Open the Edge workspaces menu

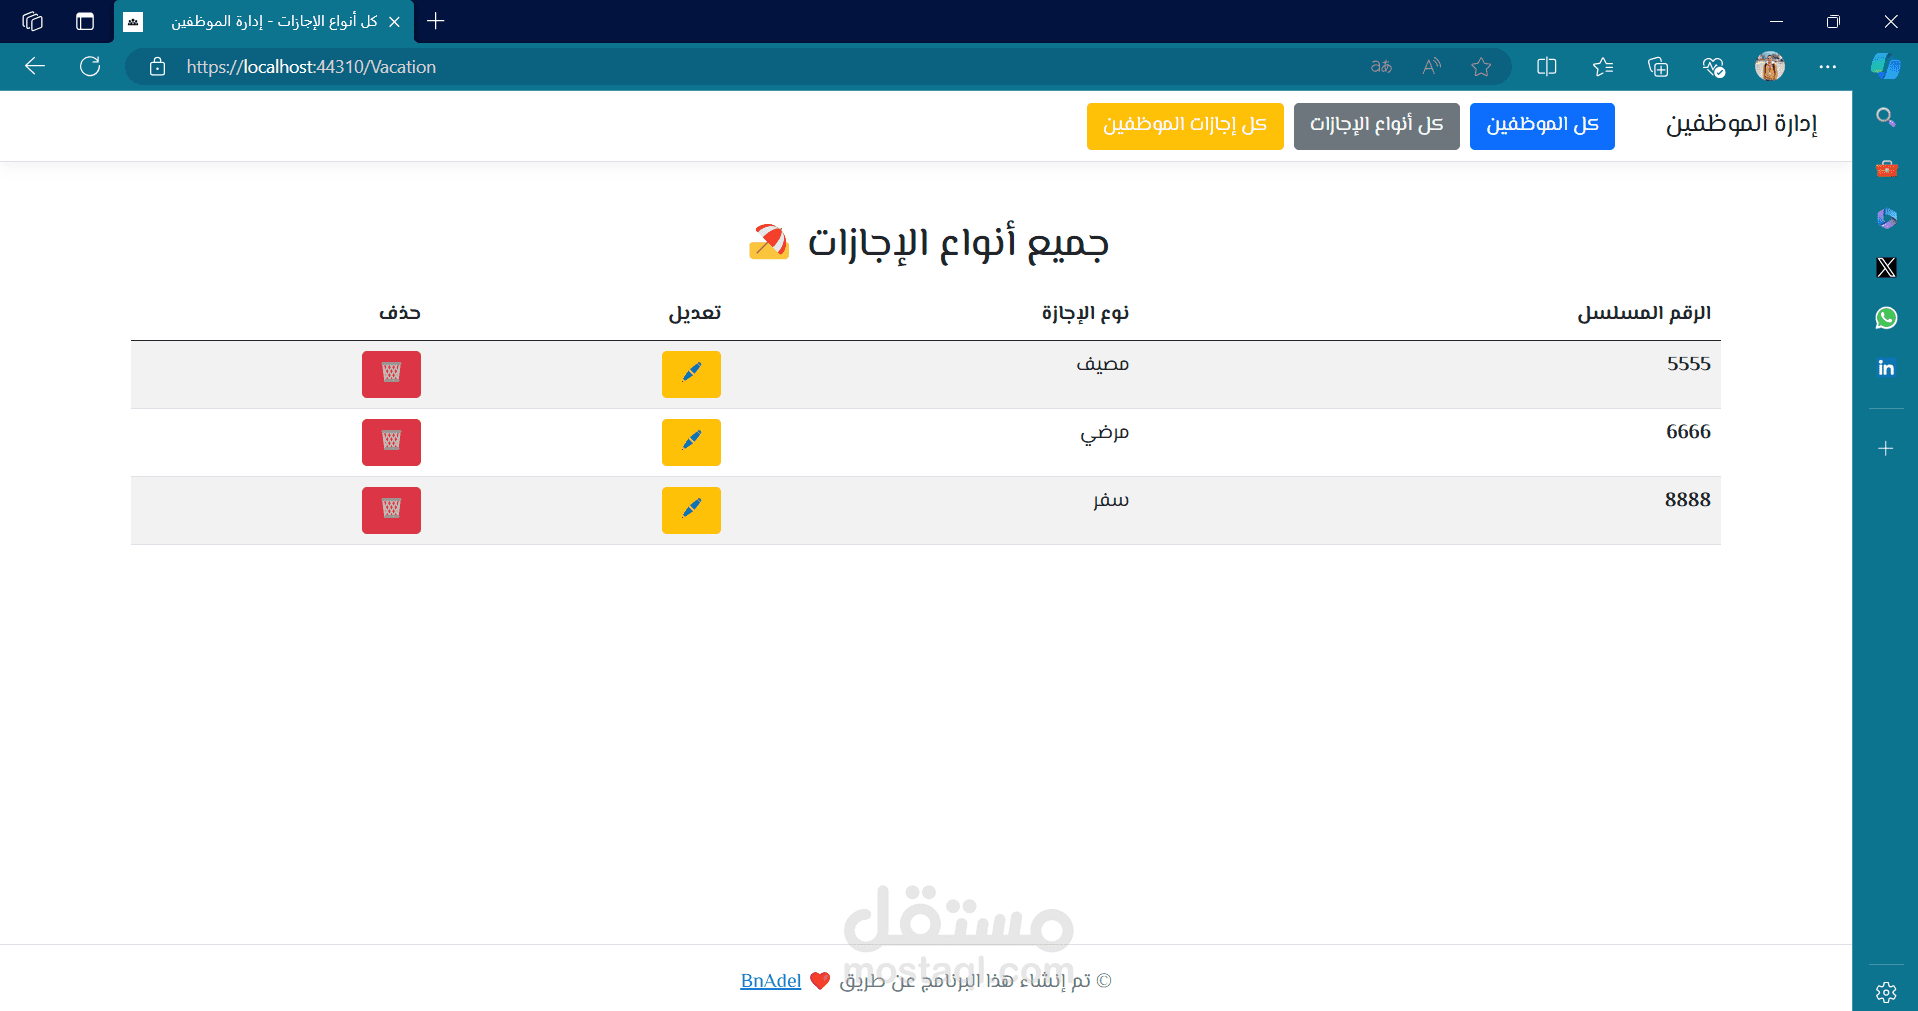(x=33, y=21)
